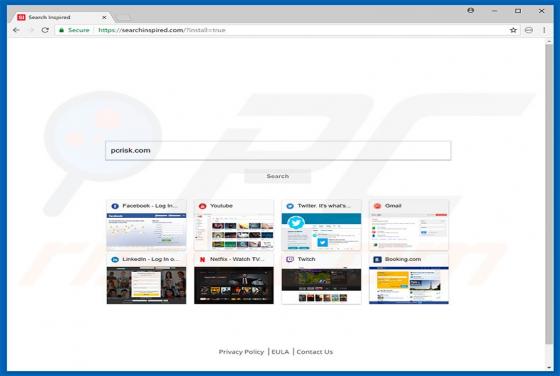Viewport: 560px width, 376px height.
Task: Click the LinkedIn favicon in tile
Action: click(115, 260)
